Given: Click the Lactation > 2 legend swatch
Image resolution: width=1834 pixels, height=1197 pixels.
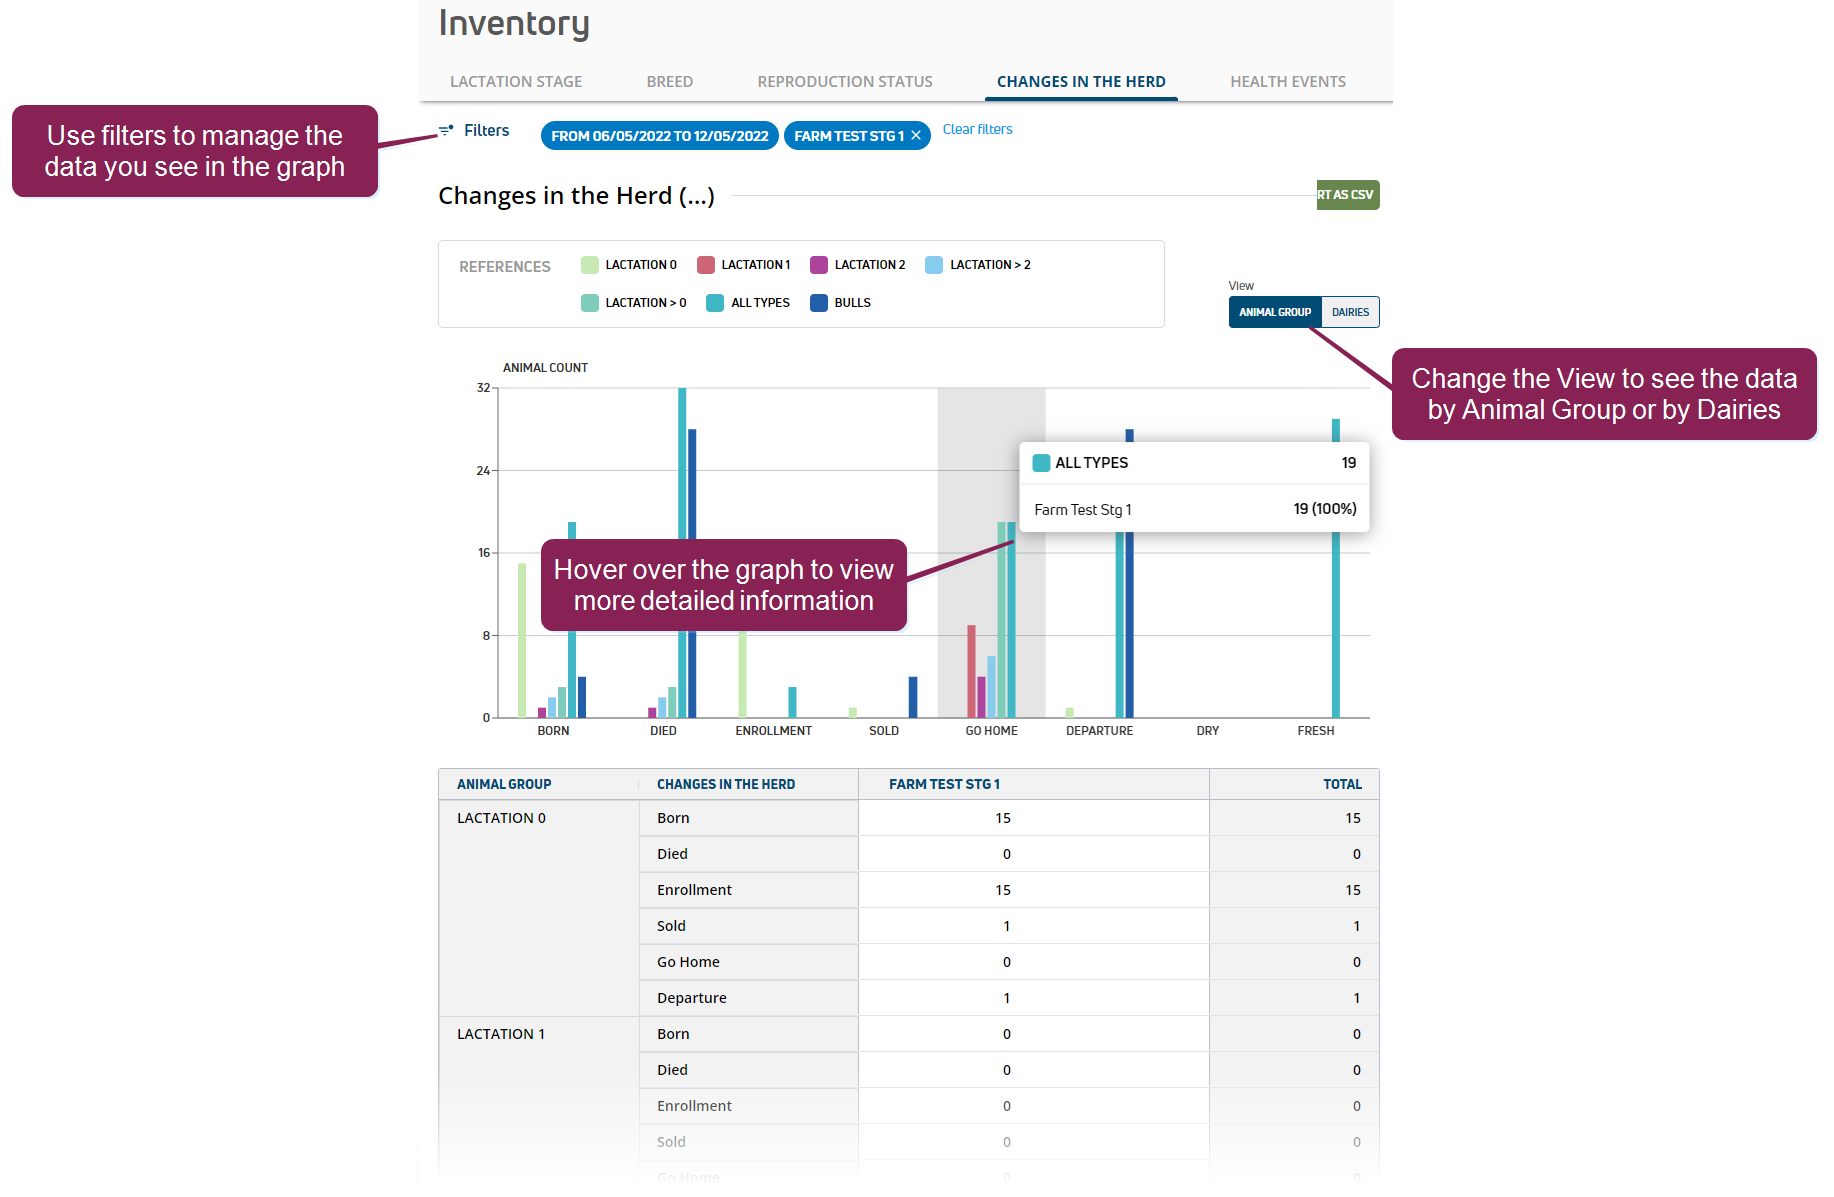Looking at the screenshot, I should pyautogui.click(x=934, y=265).
